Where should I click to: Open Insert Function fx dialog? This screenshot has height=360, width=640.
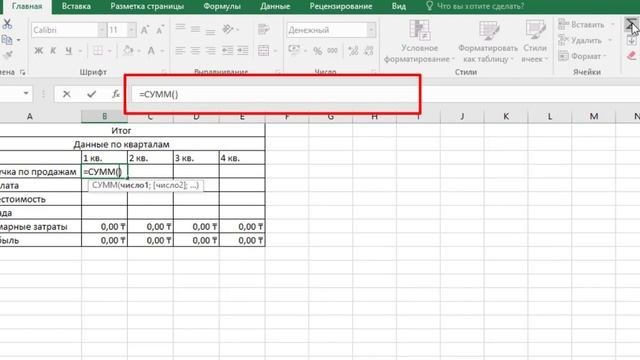tap(116, 94)
